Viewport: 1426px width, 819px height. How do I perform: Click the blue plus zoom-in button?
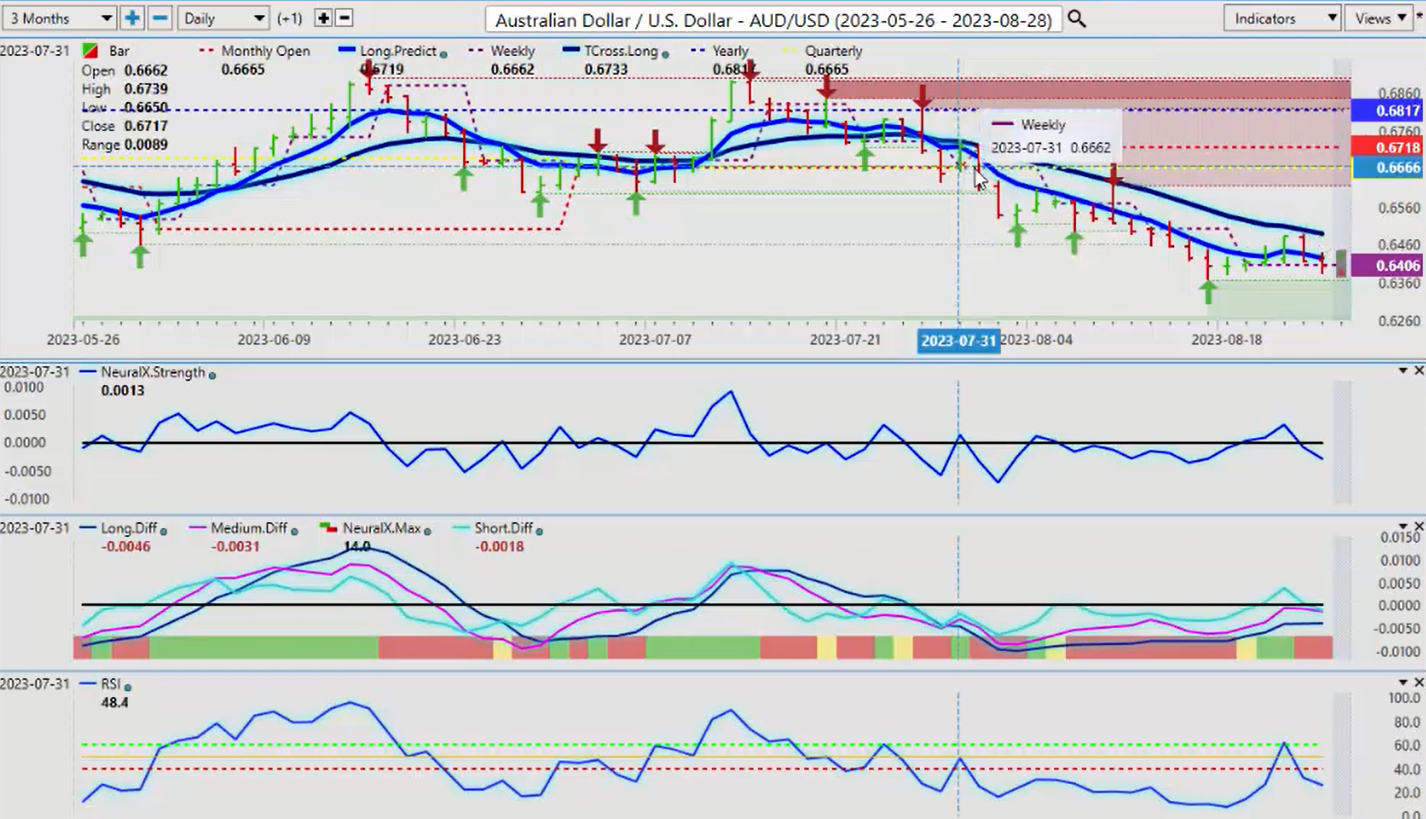pos(132,18)
